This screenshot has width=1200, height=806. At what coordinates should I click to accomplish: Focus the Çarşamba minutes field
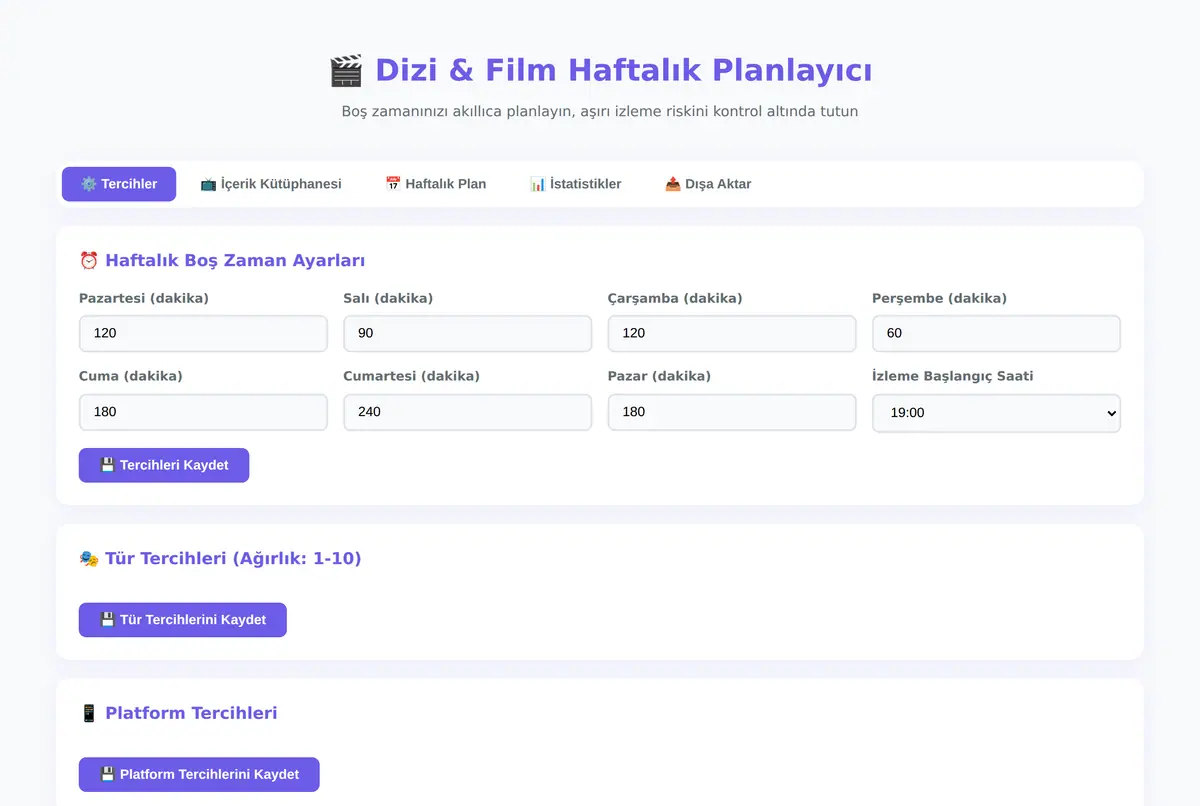tap(732, 333)
